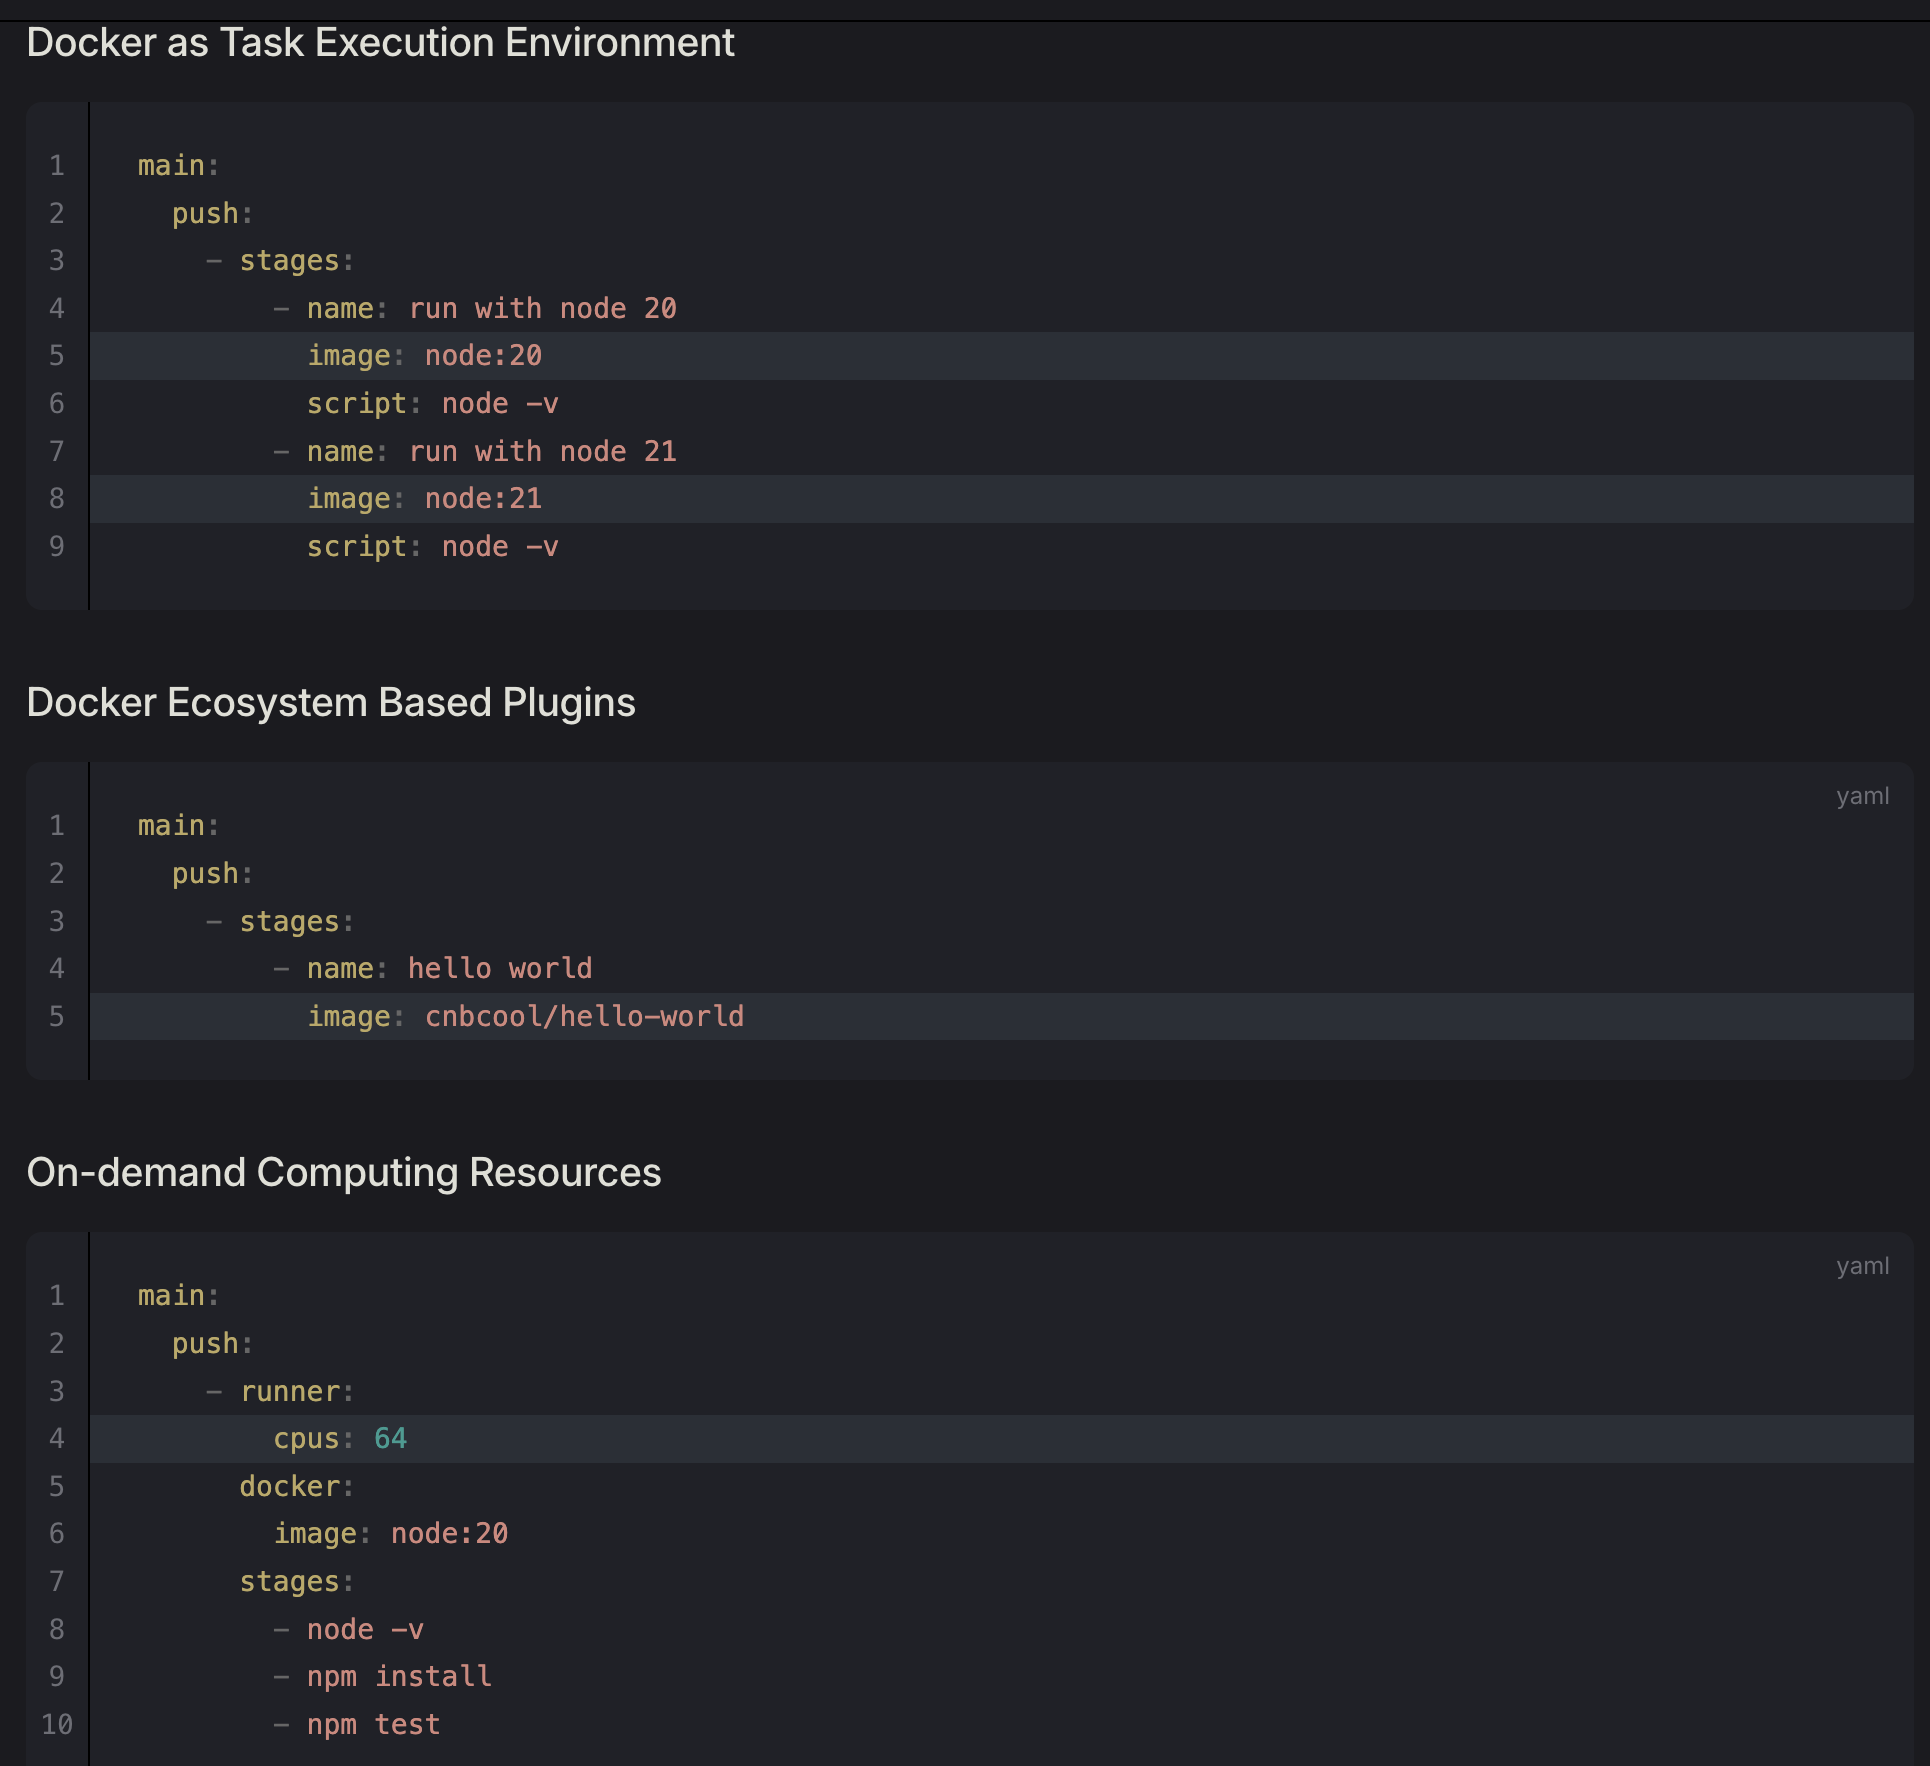
Task: Click highlighted line 'image: node:20' in first block
Action: coord(424,356)
